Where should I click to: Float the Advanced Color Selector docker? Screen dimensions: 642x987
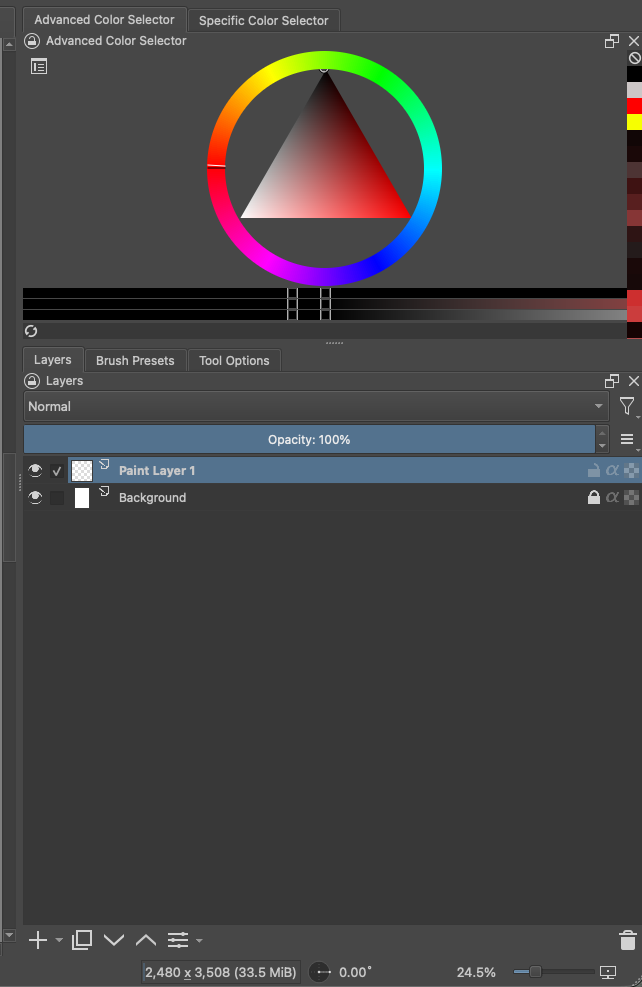click(611, 42)
